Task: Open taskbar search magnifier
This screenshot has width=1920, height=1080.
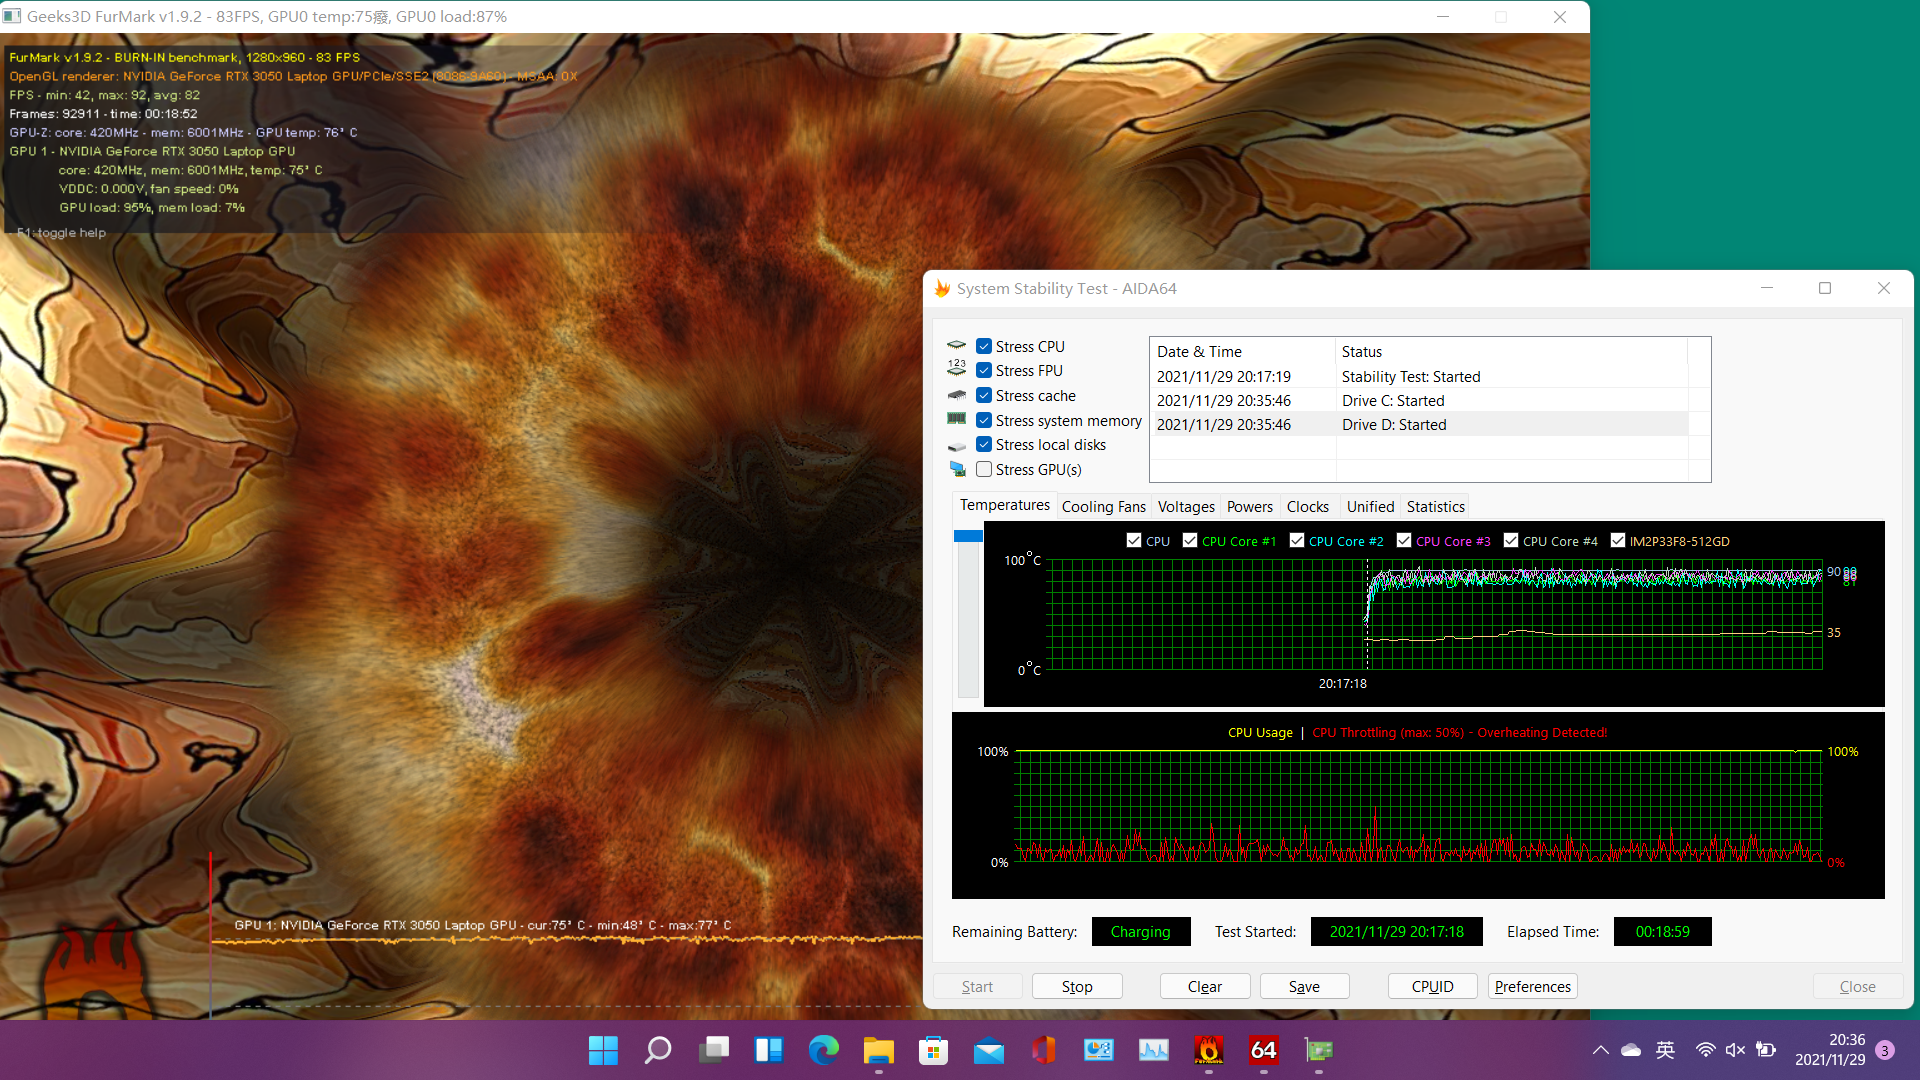Action: (658, 1050)
